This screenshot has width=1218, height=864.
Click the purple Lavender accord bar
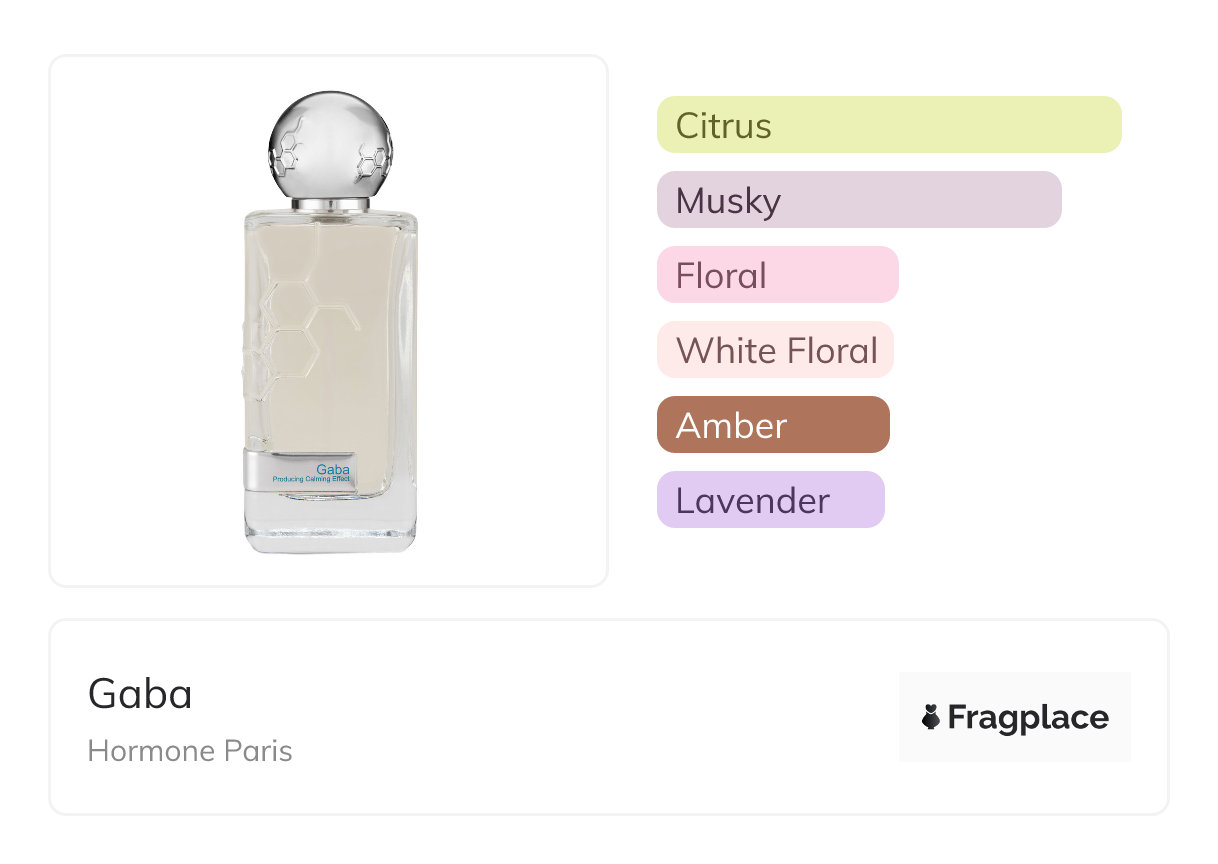(770, 500)
